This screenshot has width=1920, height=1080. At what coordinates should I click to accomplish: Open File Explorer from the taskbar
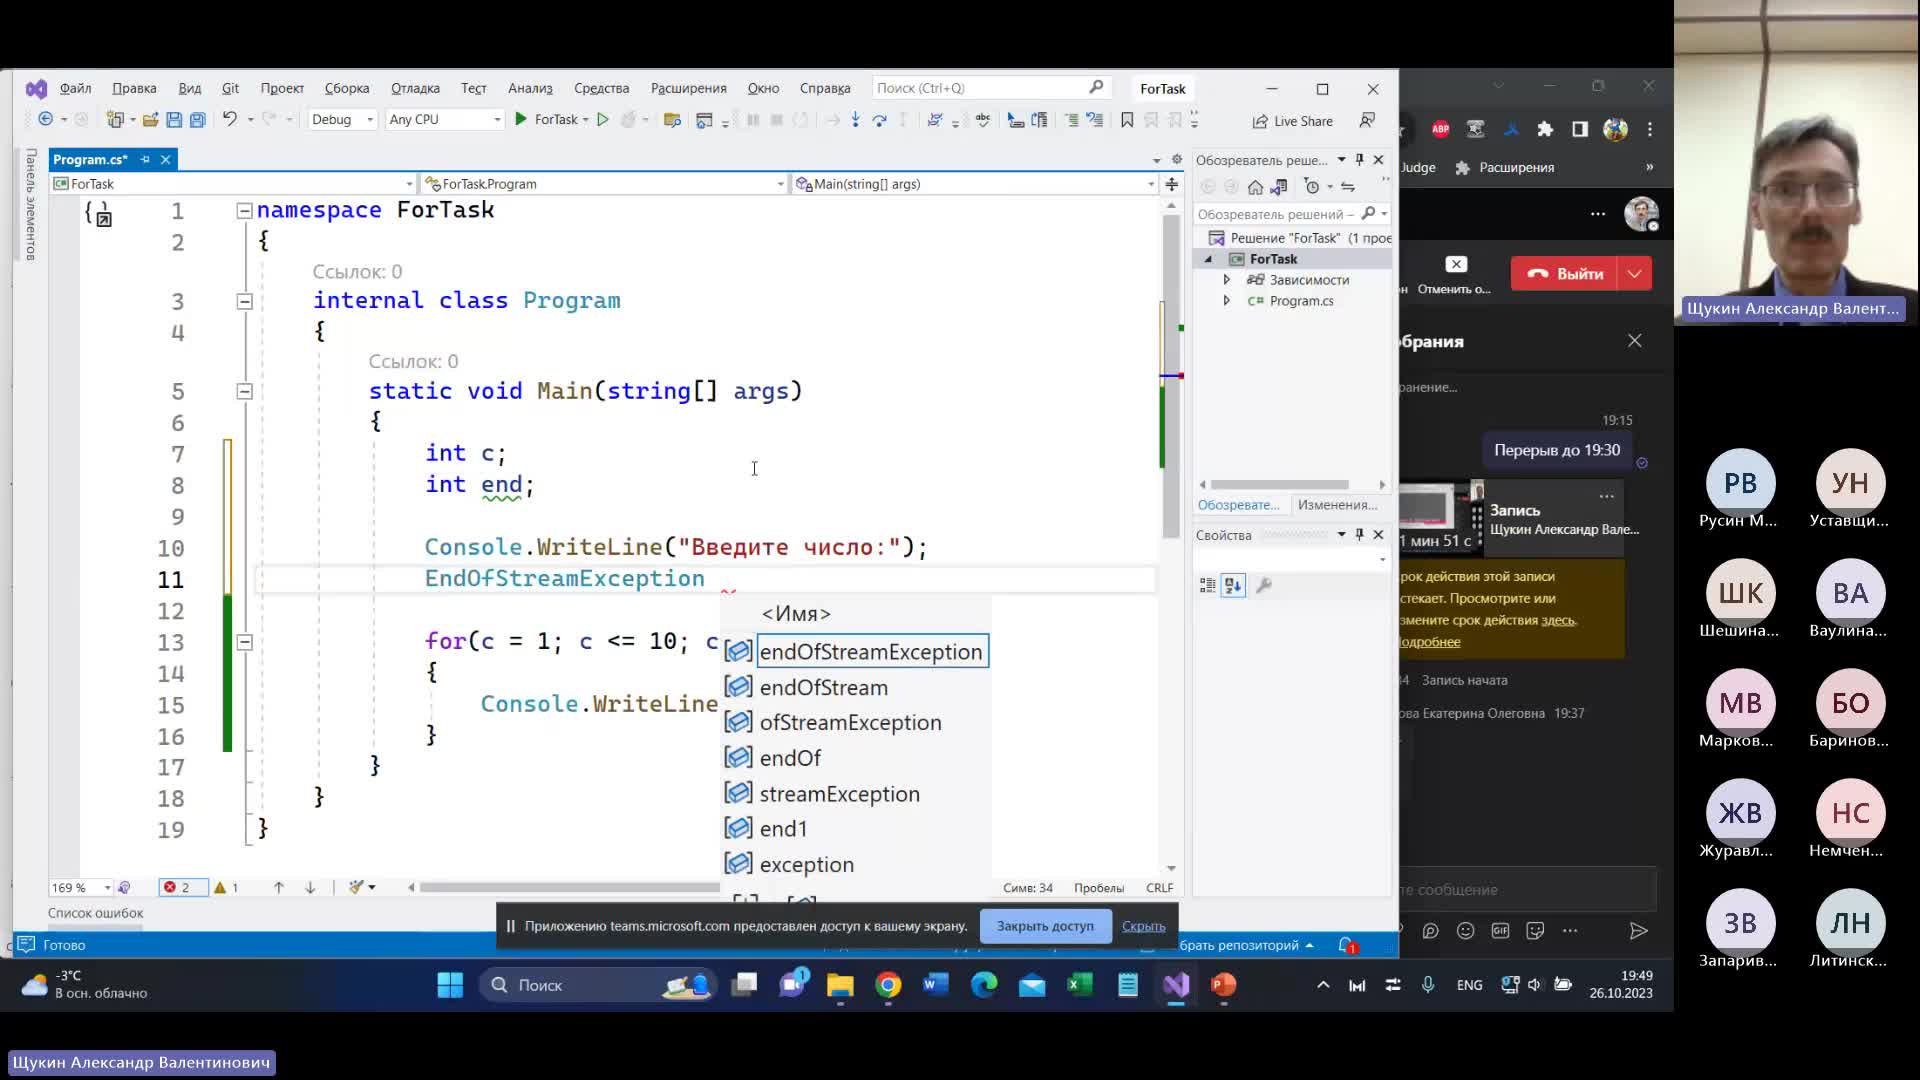(x=840, y=985)
